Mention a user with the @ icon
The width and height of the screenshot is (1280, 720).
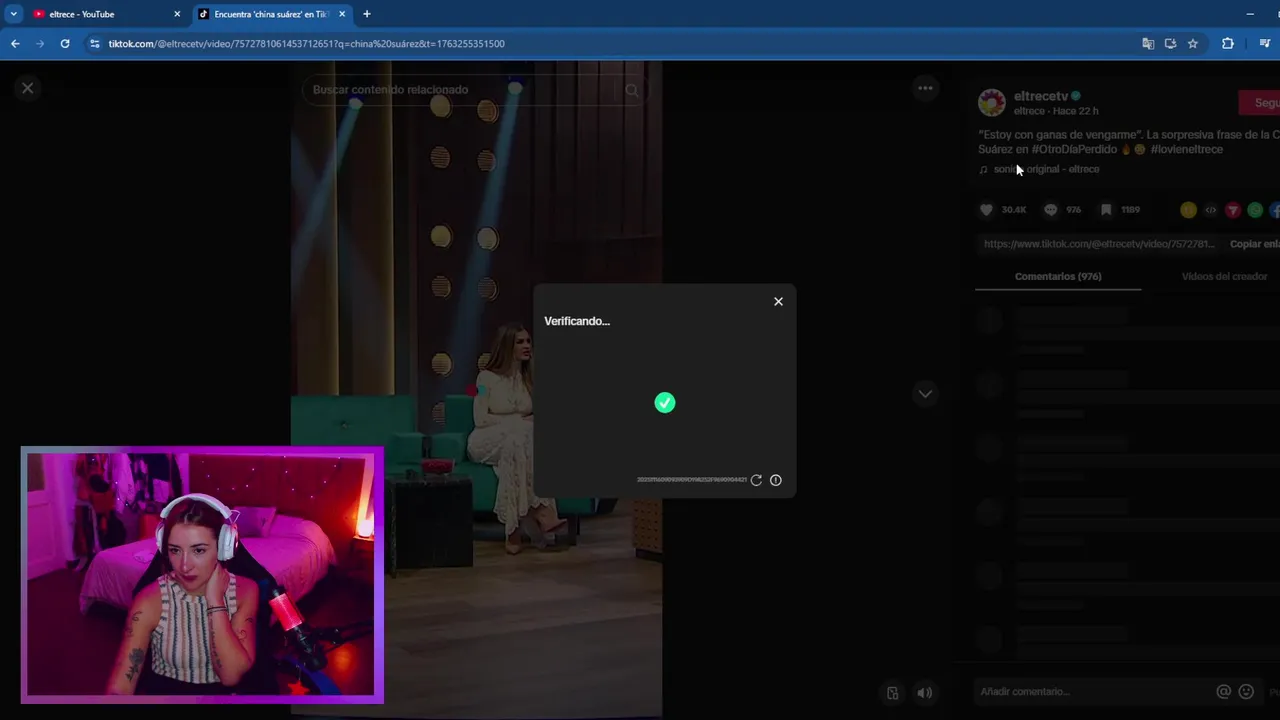[1223, 691]
